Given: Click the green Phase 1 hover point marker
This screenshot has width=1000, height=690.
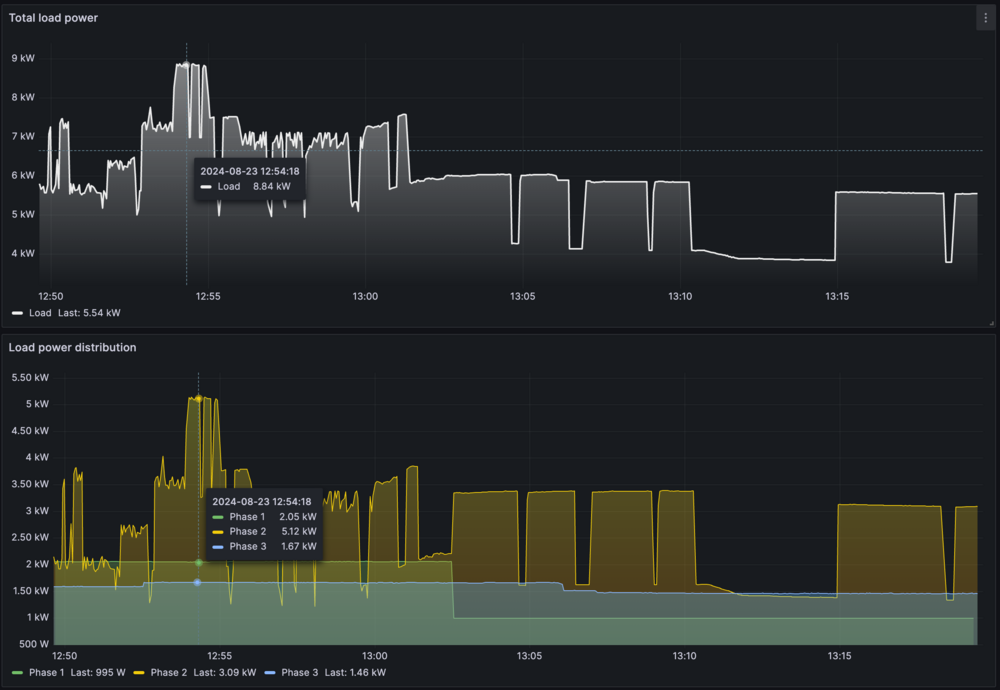Looking at the screenshot, I should click(x=198, y=562).
